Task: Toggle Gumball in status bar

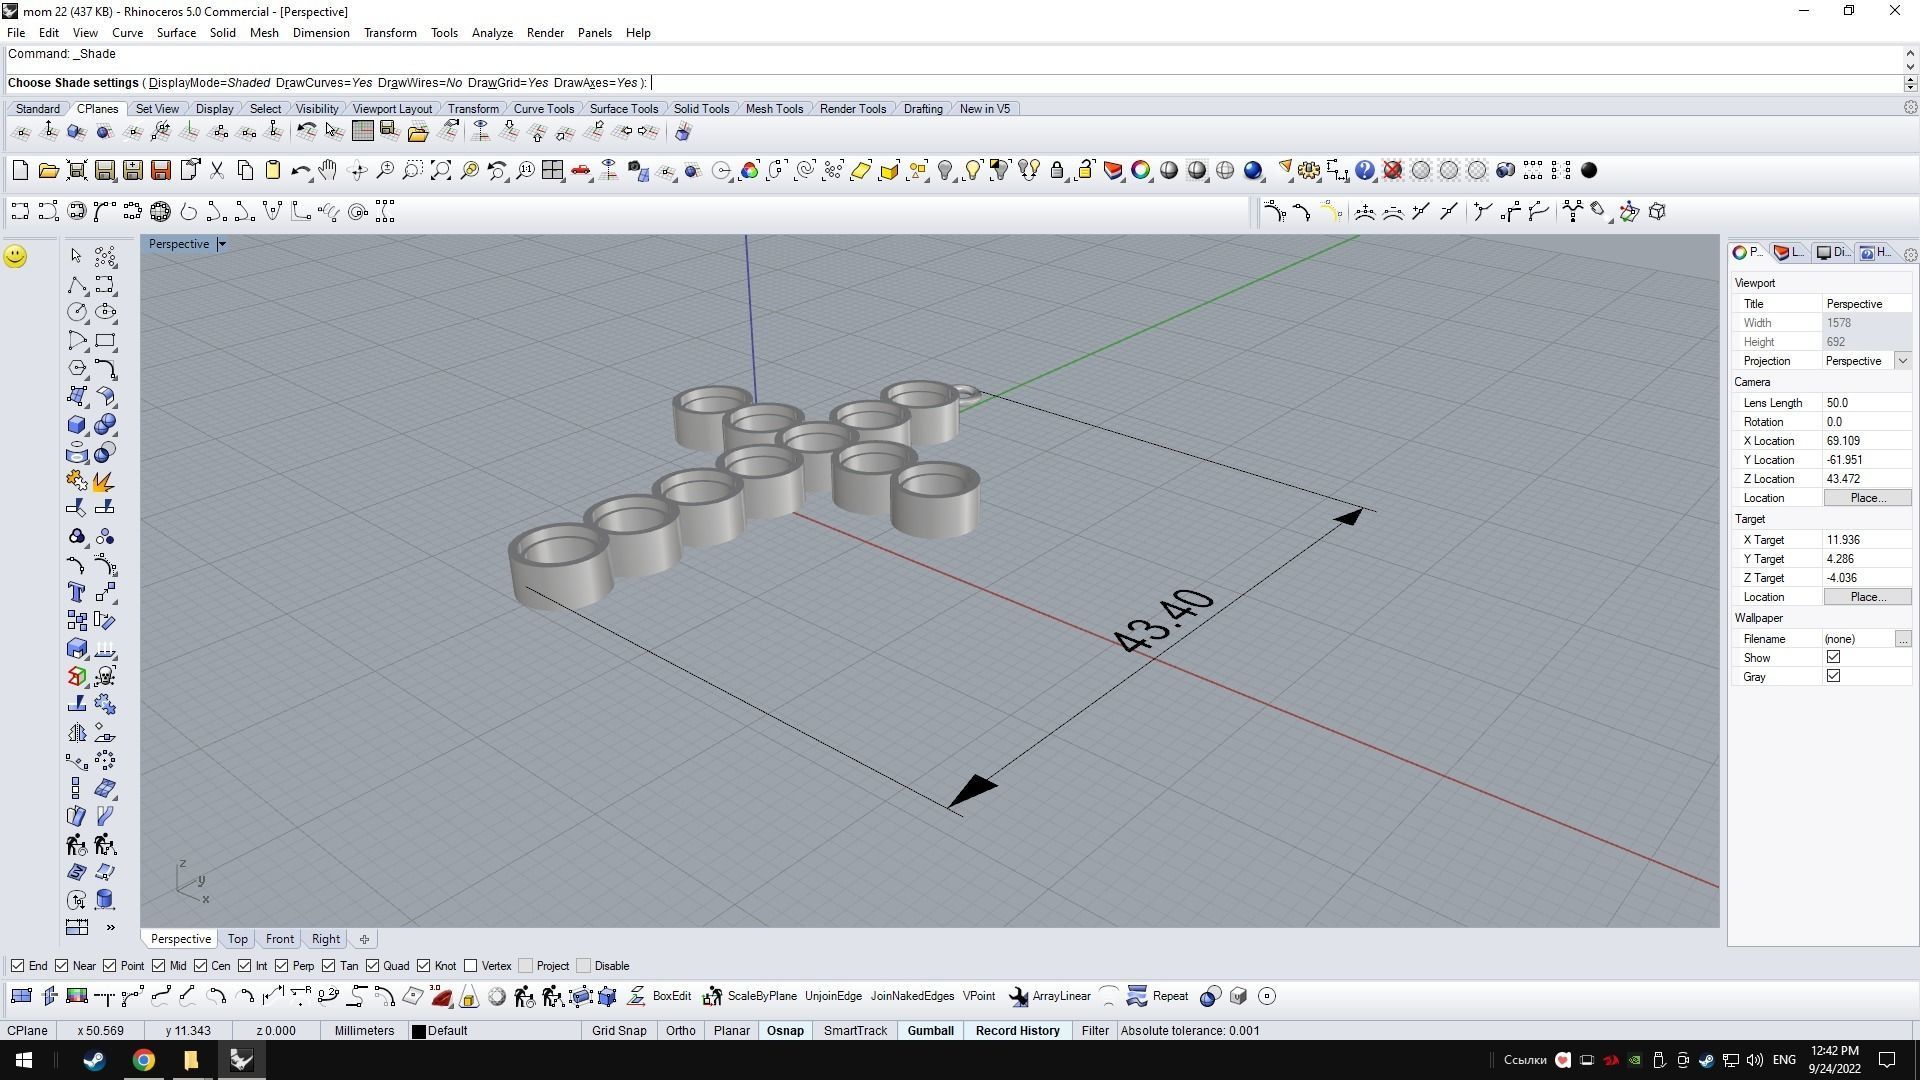Action: tap(930, 1031)
